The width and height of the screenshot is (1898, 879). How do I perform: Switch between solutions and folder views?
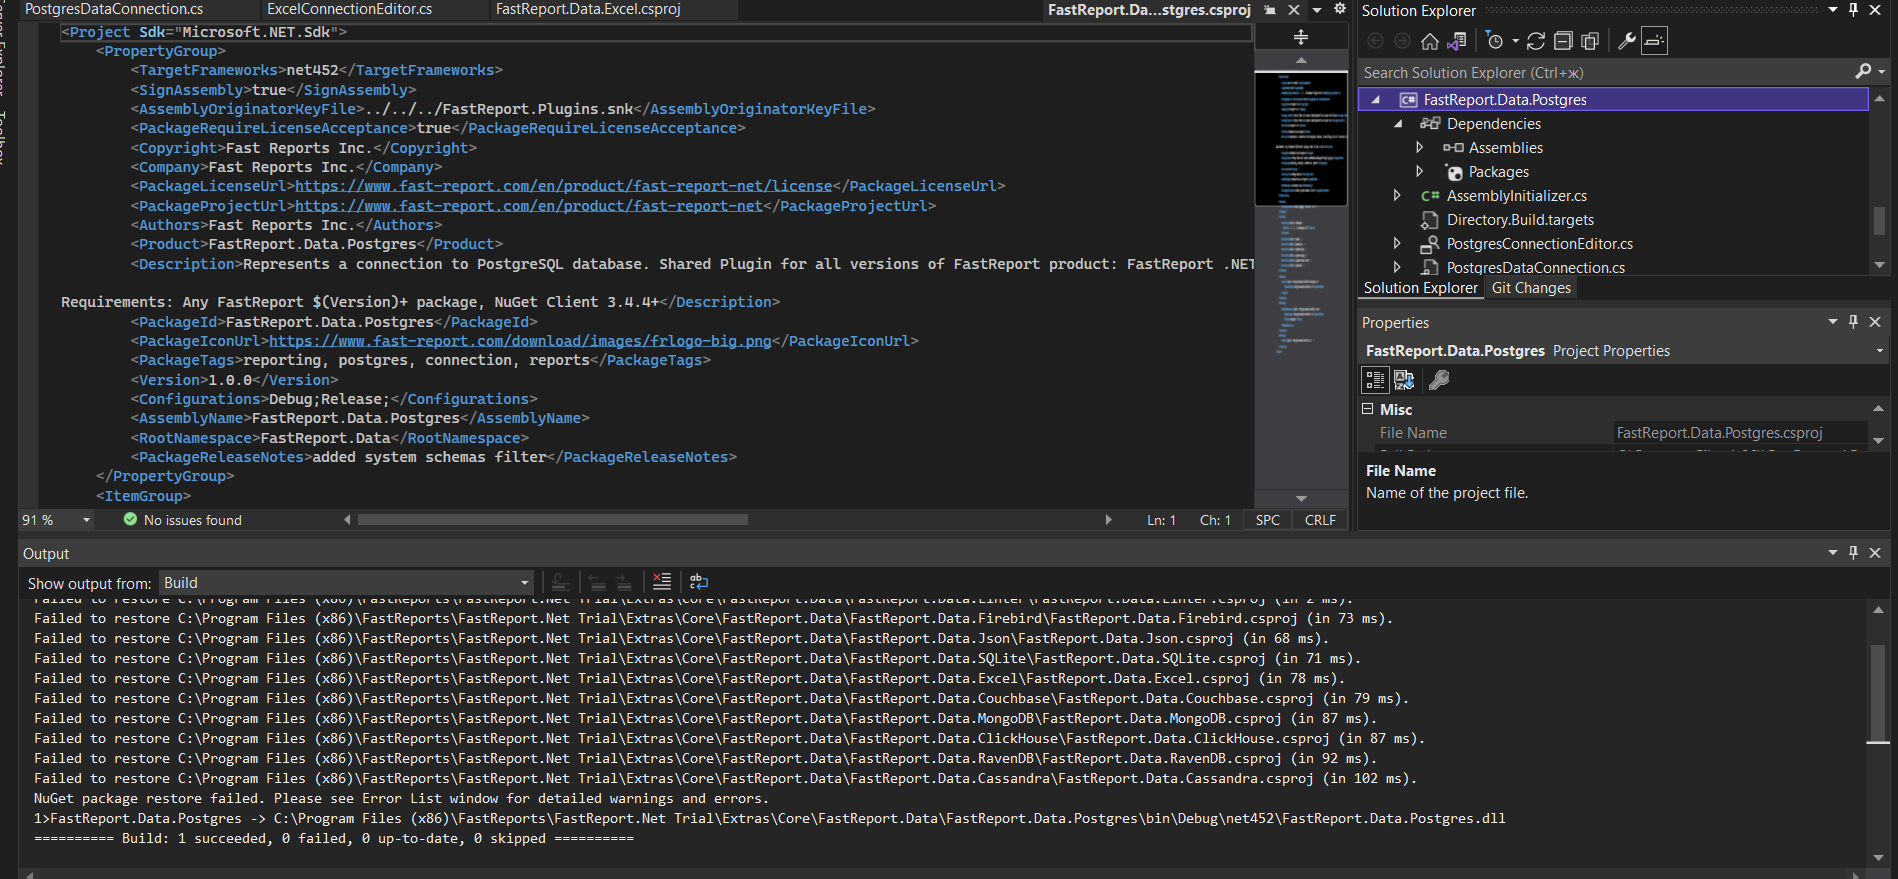(x=1457, y=41)
